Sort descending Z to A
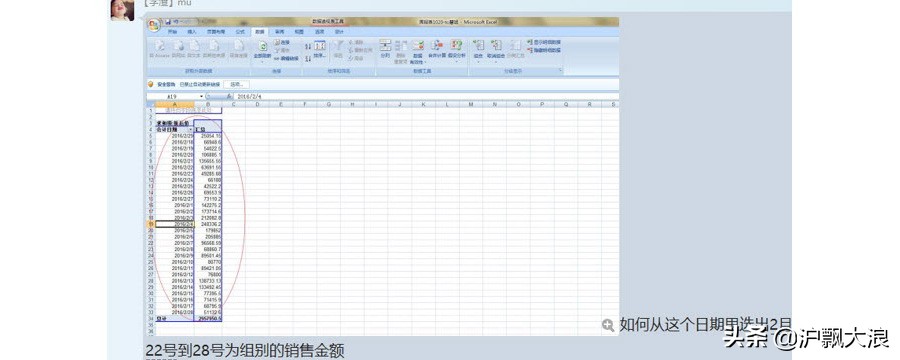The width and height of the screenshot is (900, 360). pos(308,59)
